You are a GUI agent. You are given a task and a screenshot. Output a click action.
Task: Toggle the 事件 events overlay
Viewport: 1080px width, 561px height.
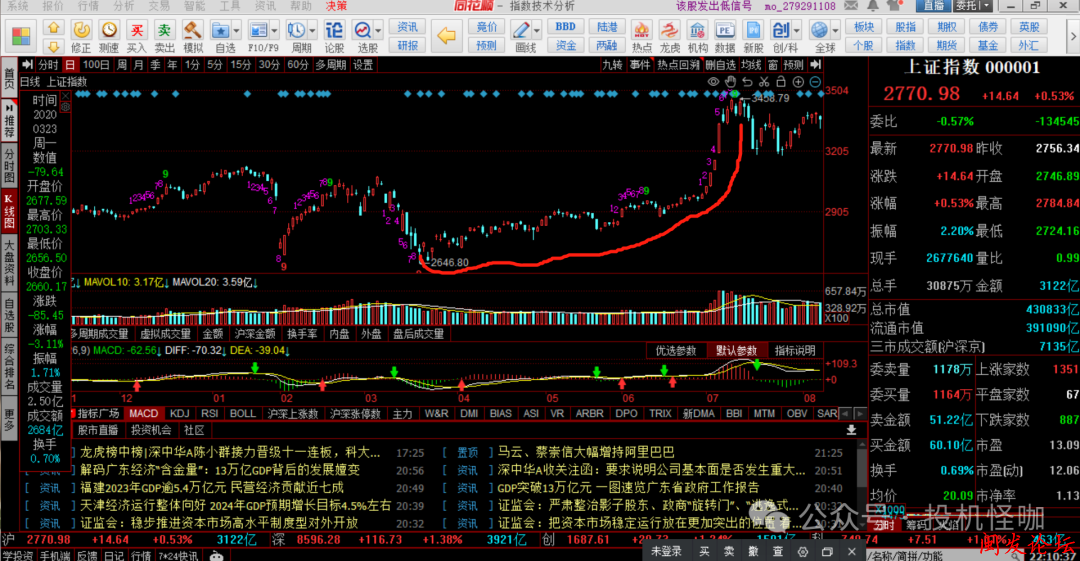click(640, 65)
